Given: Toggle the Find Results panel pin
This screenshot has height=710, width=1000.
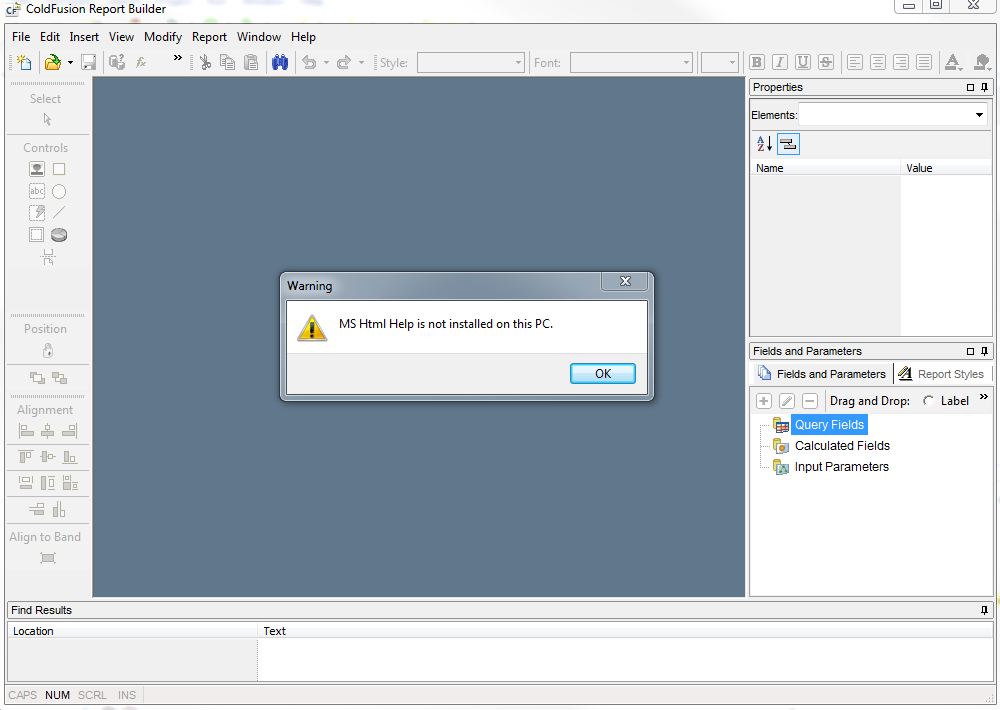Looking at the screenshot, I should [985, 610].
